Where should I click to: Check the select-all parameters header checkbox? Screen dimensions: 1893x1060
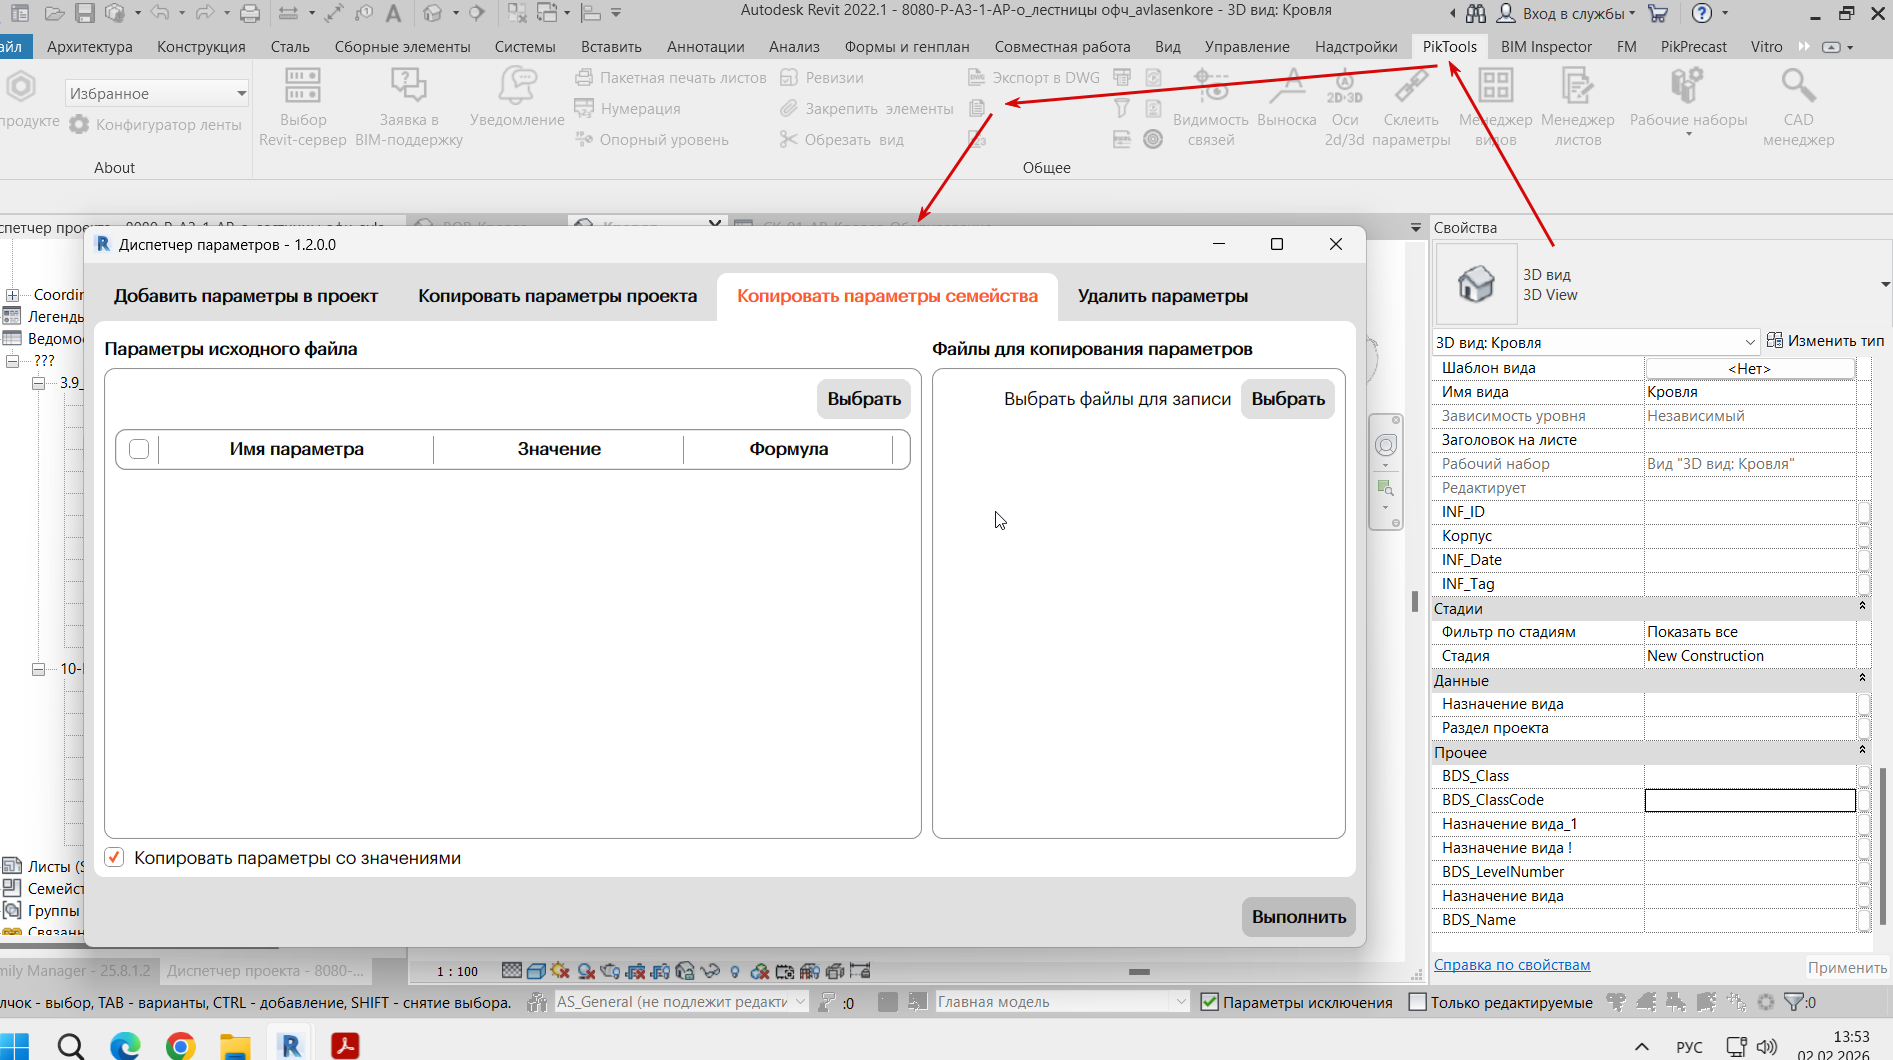pos(139,449)
